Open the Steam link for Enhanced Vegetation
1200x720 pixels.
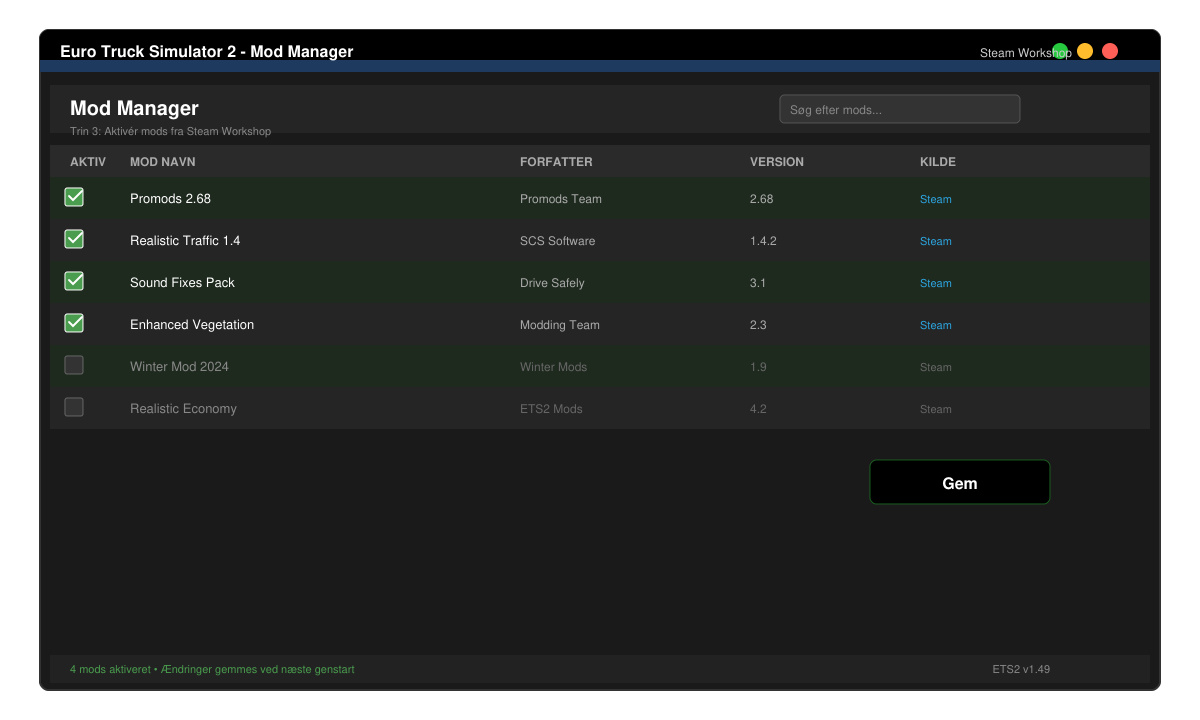click(x=936, y=325)
